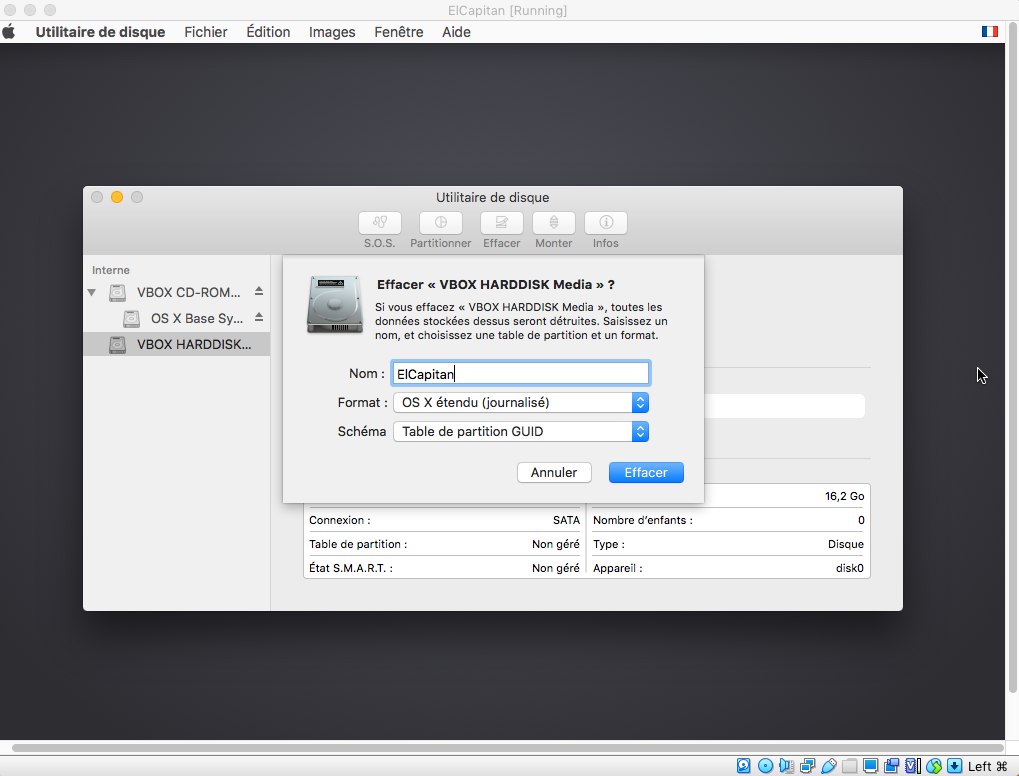The width and height of the screenshot is (1019, 776).
Task: Open the Fichier menu
Action: (x=205, y=32)
